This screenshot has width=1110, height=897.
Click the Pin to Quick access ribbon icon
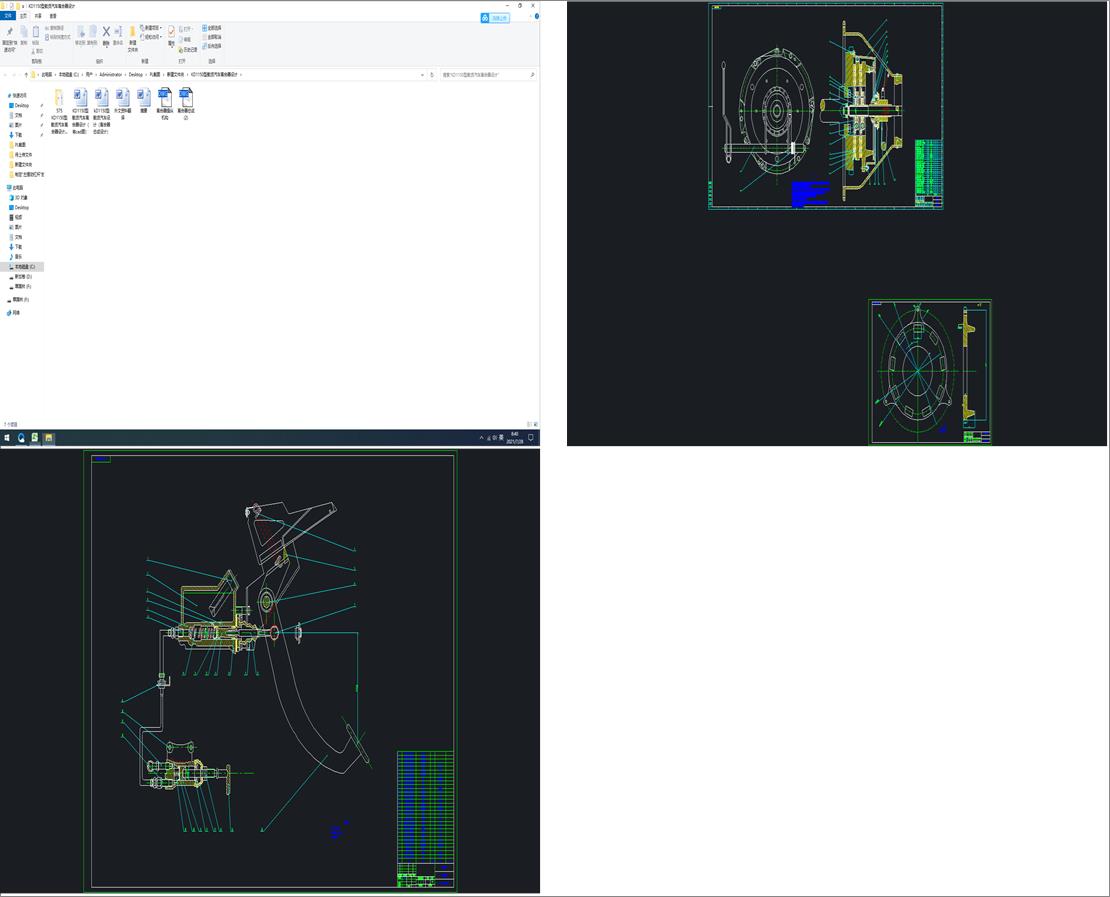coord(9,32)
